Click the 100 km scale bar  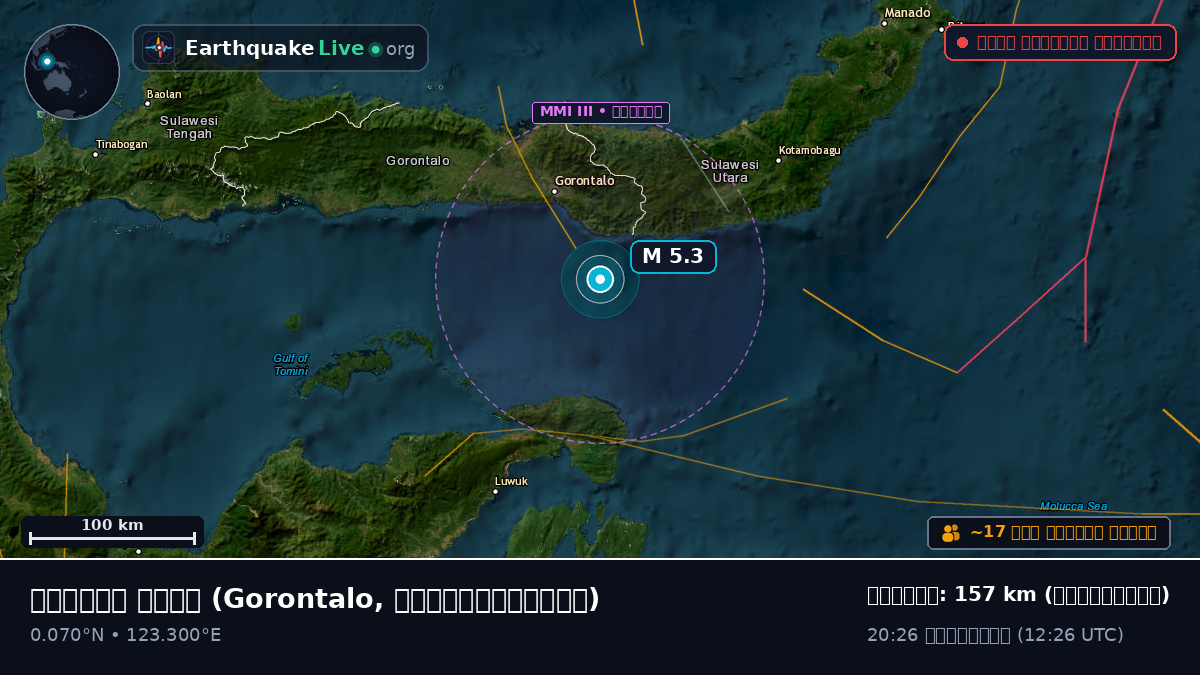tap(112, 532)
